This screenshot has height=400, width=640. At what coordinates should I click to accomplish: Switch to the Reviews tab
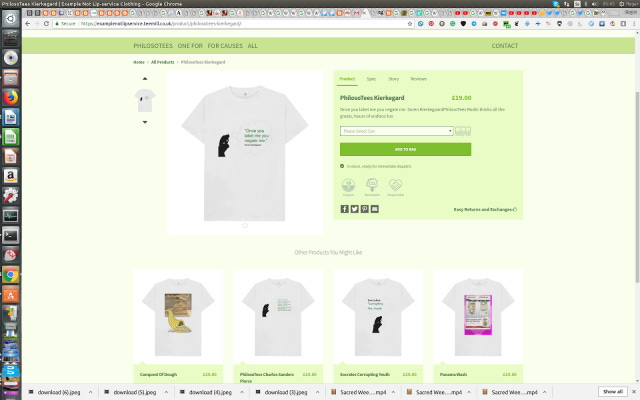[418, 79]
